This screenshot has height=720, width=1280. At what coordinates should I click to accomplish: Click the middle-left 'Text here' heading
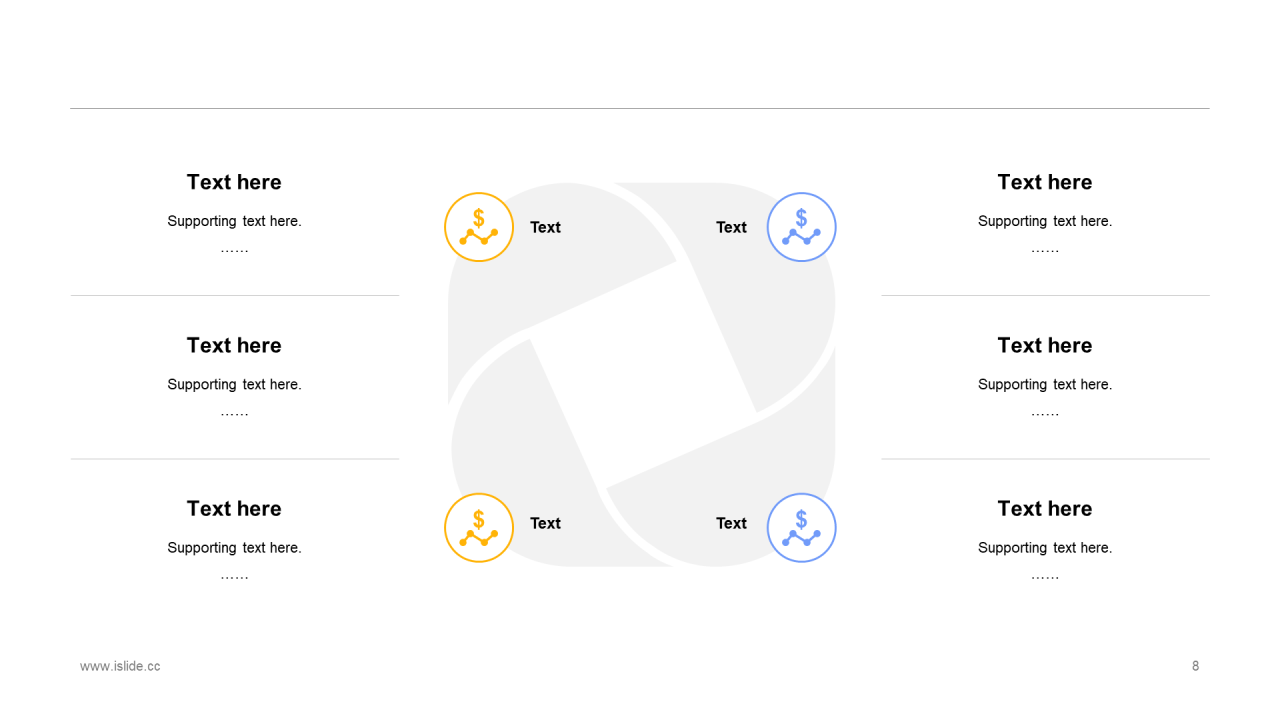point(234,345)
